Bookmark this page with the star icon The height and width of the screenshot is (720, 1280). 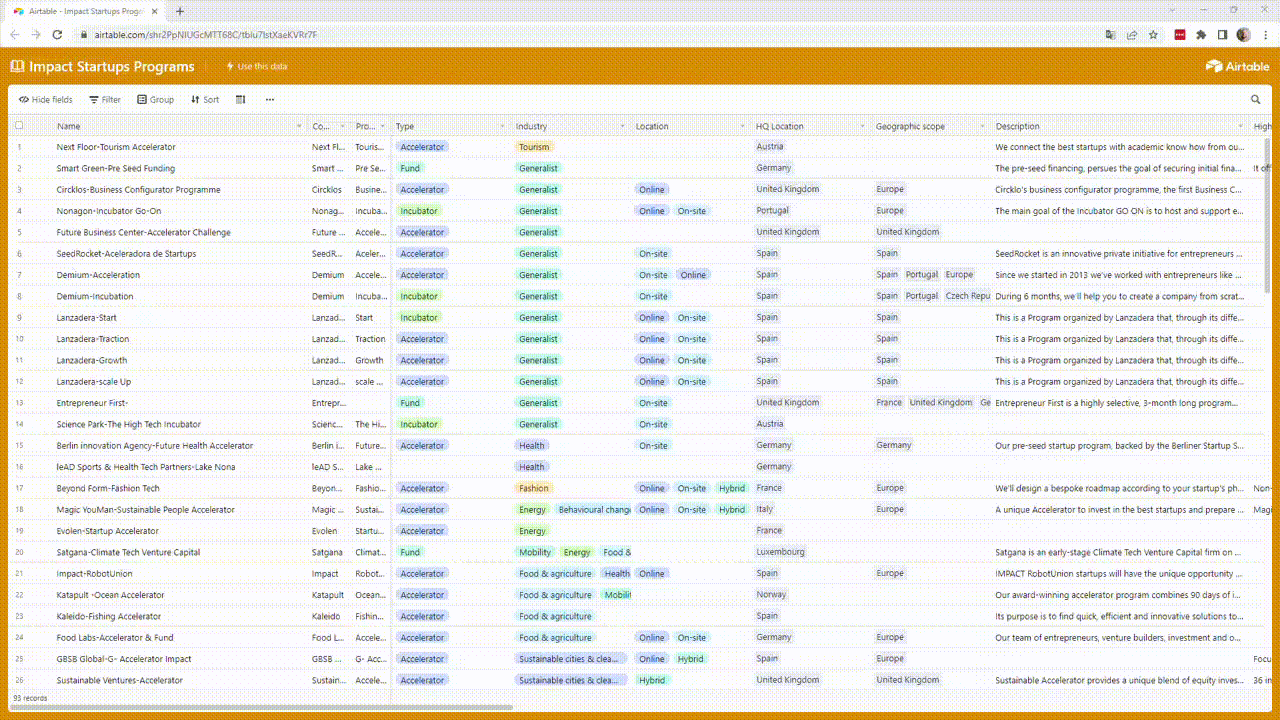[x=1153, y=34]
